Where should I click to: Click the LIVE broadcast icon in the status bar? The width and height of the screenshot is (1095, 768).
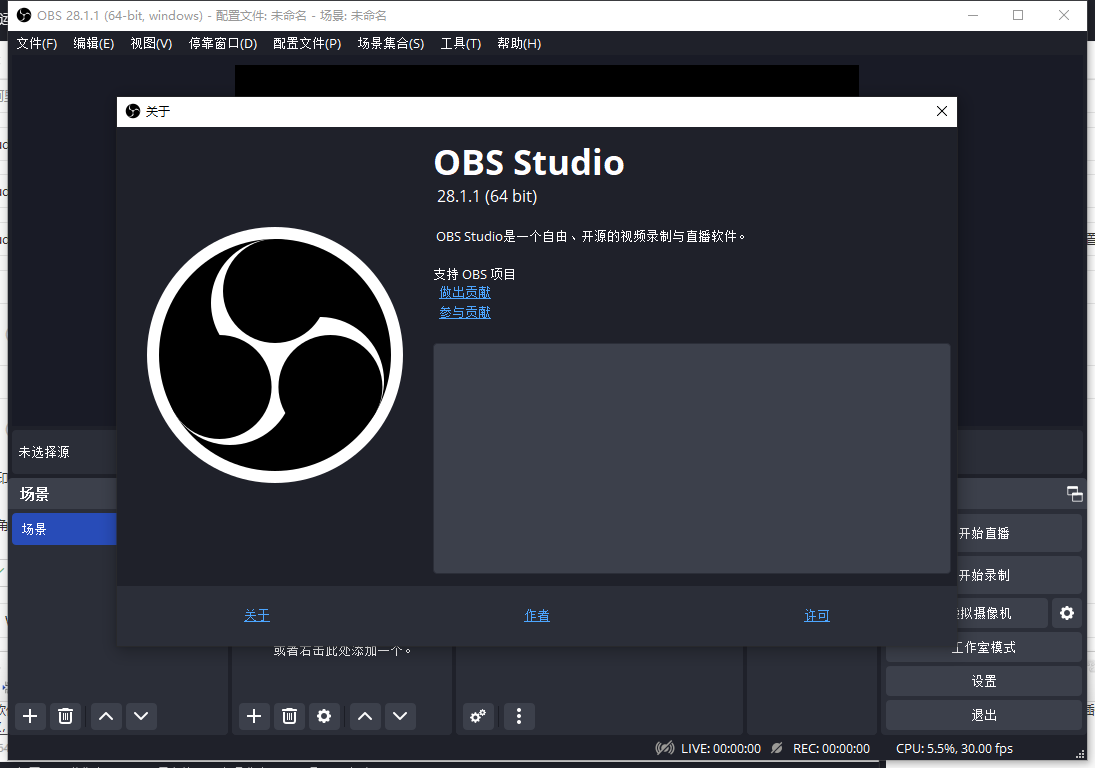(x=664, y=747)
